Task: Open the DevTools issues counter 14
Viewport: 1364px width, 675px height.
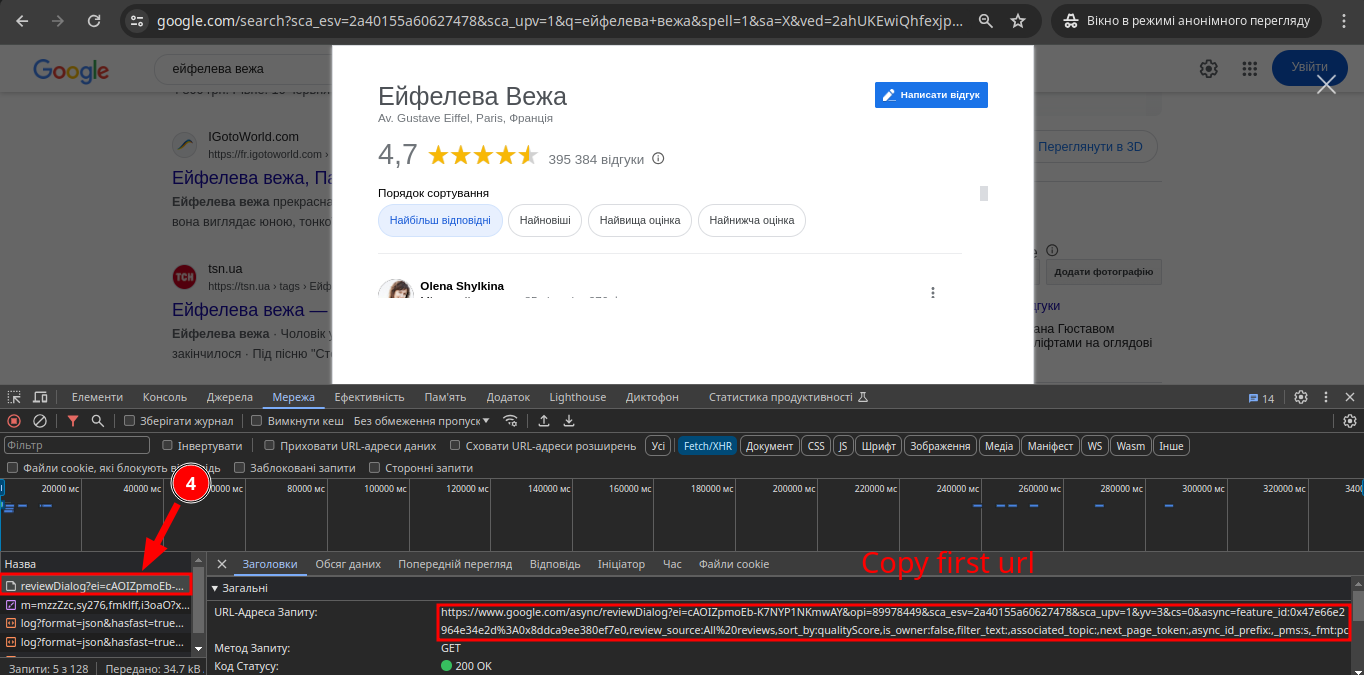Action: coord(1261,398)
